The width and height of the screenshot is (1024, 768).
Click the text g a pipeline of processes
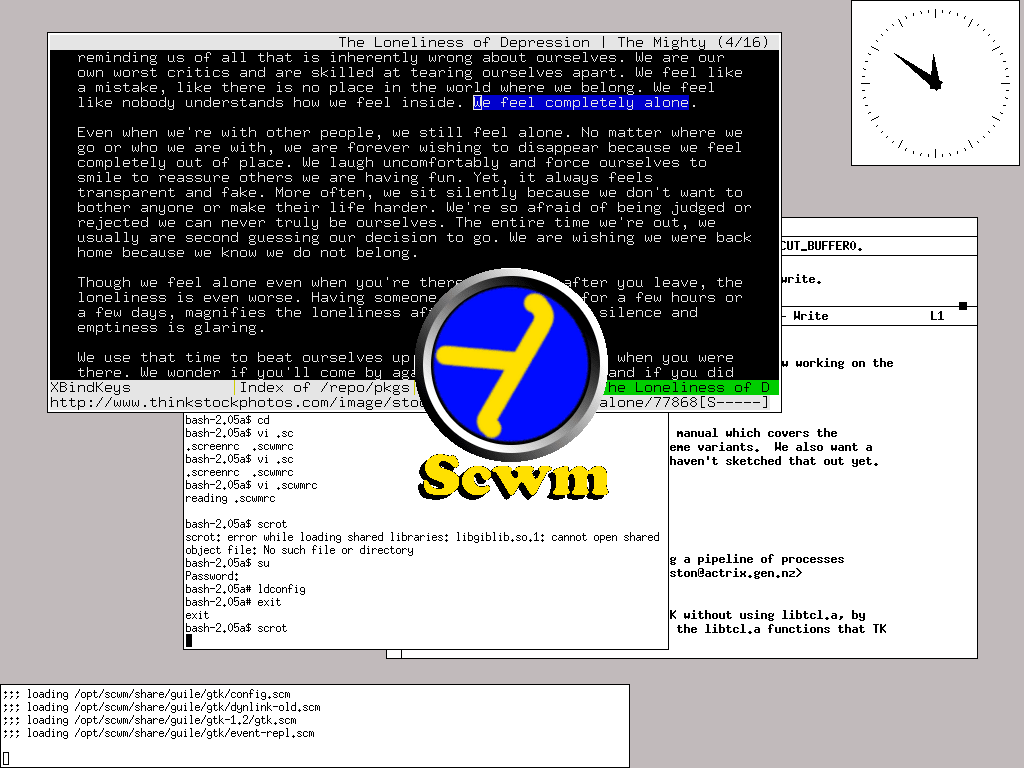click(757, 559)
